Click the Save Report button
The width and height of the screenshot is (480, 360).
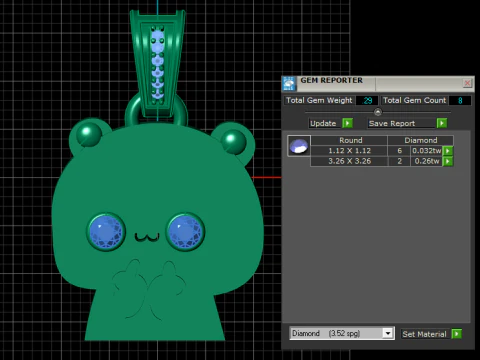tap(402, 123)
